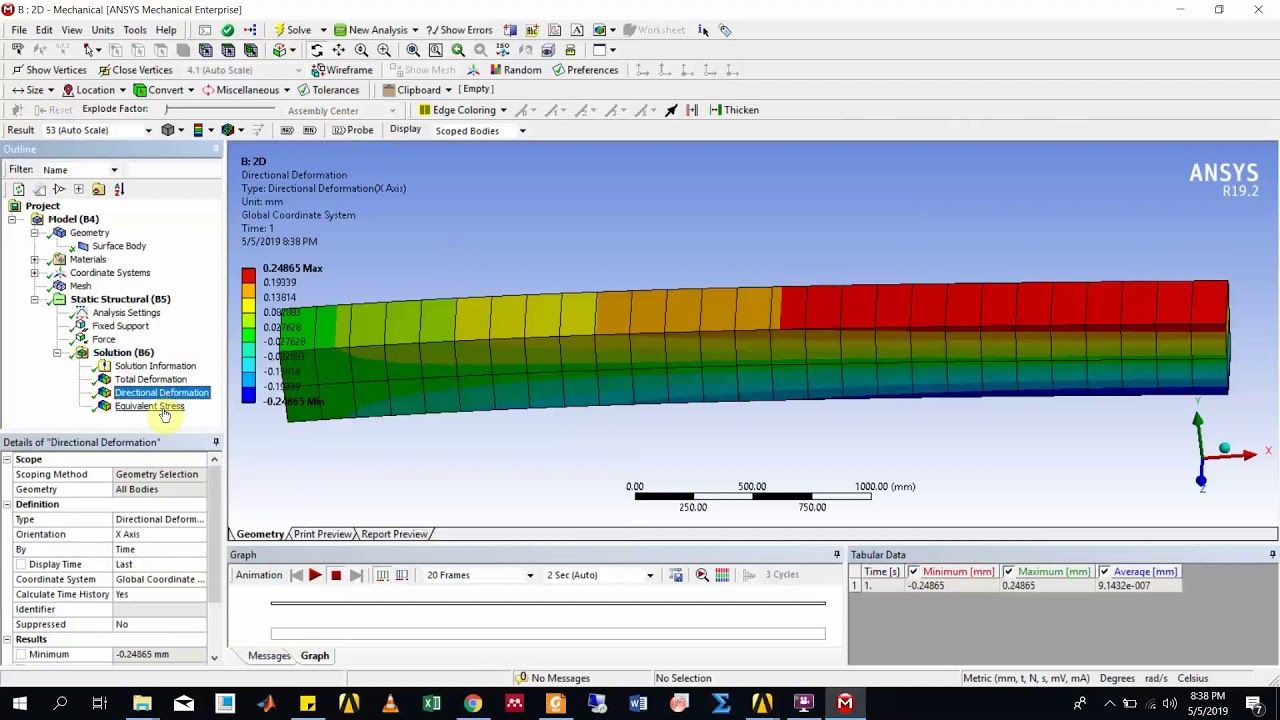
Task: Open the Units menu
Action: pyautogui.click(x=103, y=30)
